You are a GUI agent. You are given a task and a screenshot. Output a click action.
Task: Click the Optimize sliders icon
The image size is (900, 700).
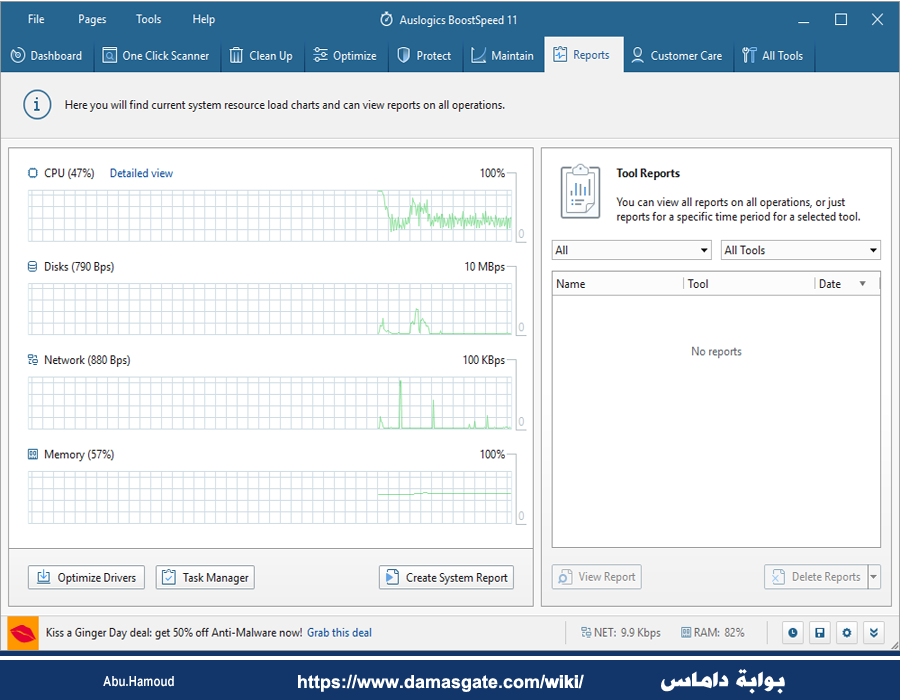320,55
